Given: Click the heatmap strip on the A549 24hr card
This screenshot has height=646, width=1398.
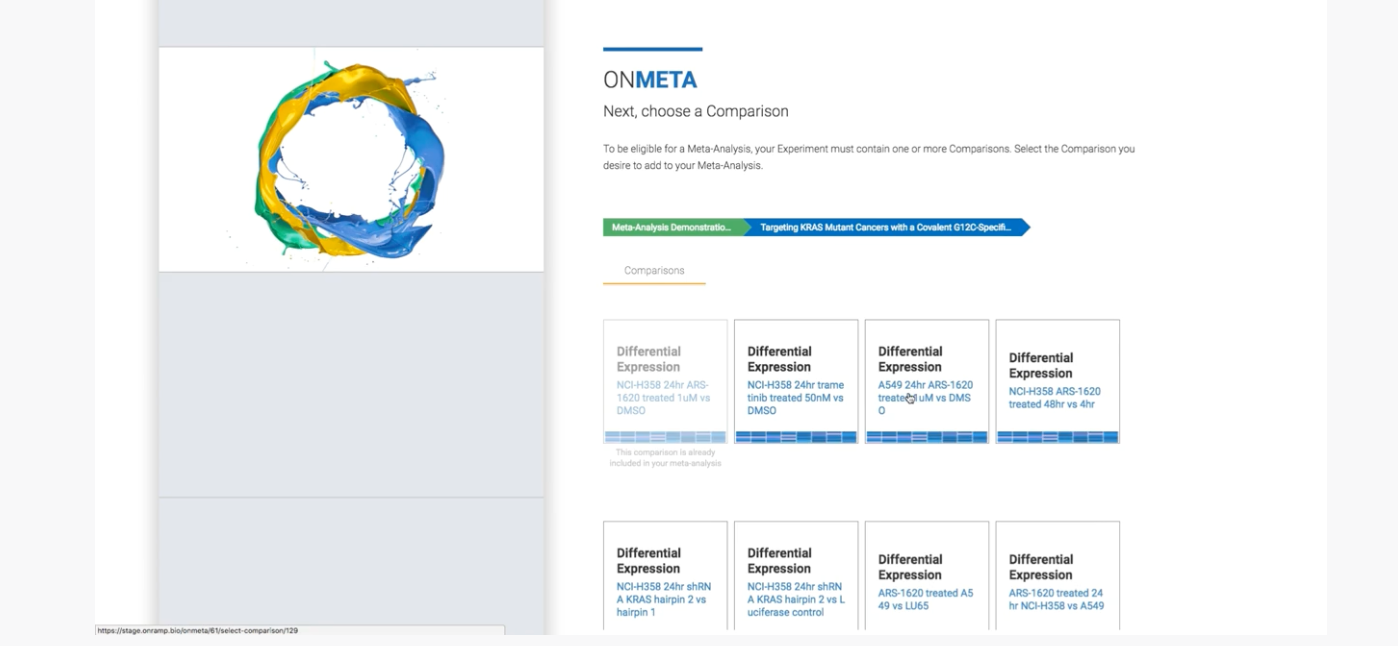Looking at the screenshot, I should point(927,437).
